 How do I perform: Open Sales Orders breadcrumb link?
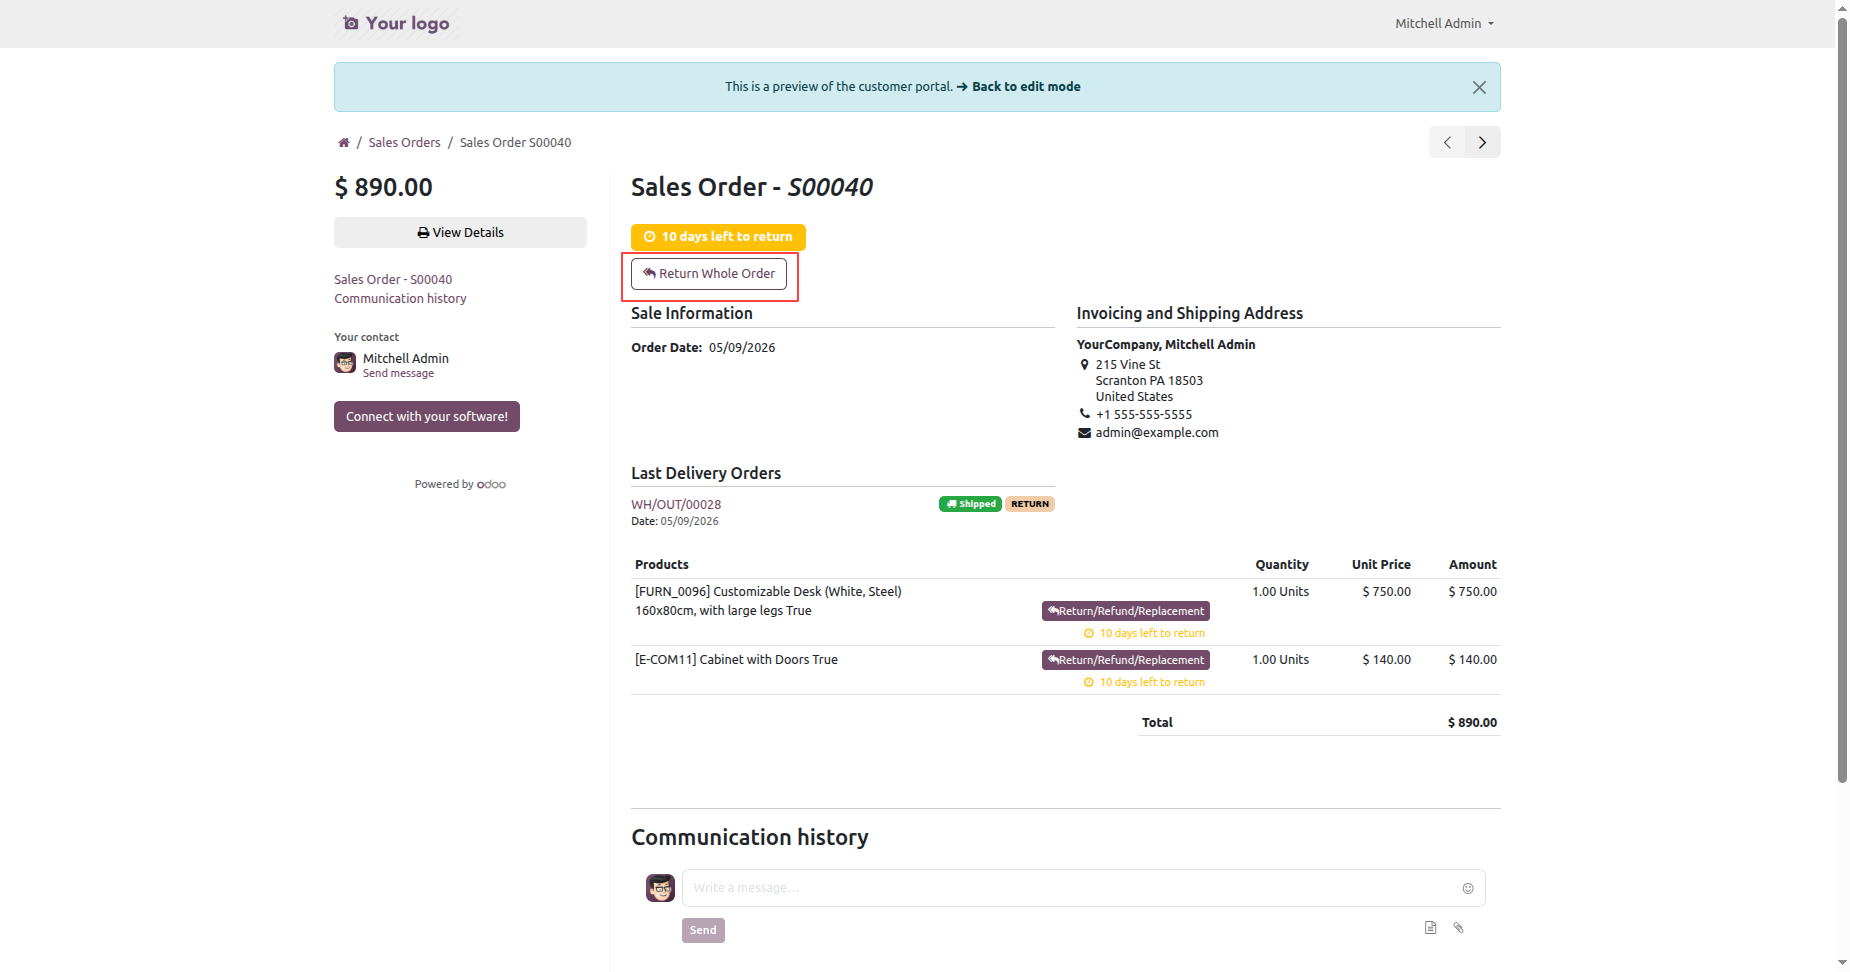[404, 143]
